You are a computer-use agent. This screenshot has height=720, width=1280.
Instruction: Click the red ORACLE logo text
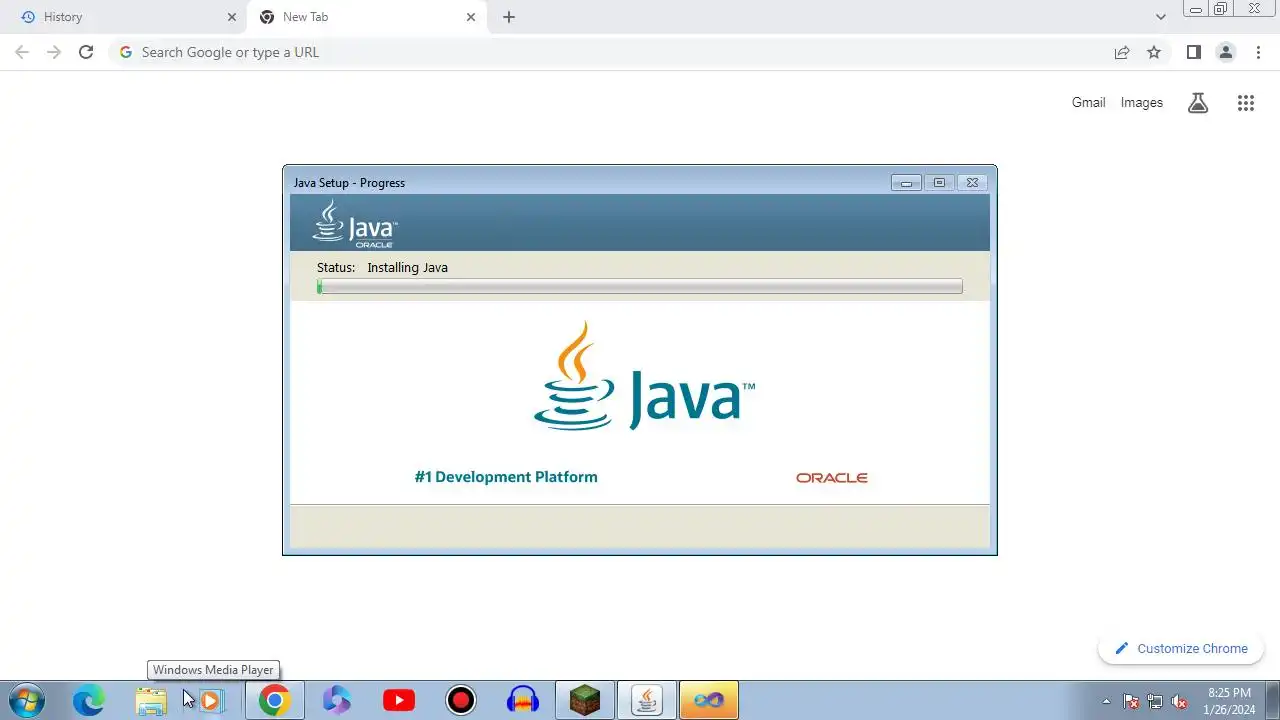(832, 478)
